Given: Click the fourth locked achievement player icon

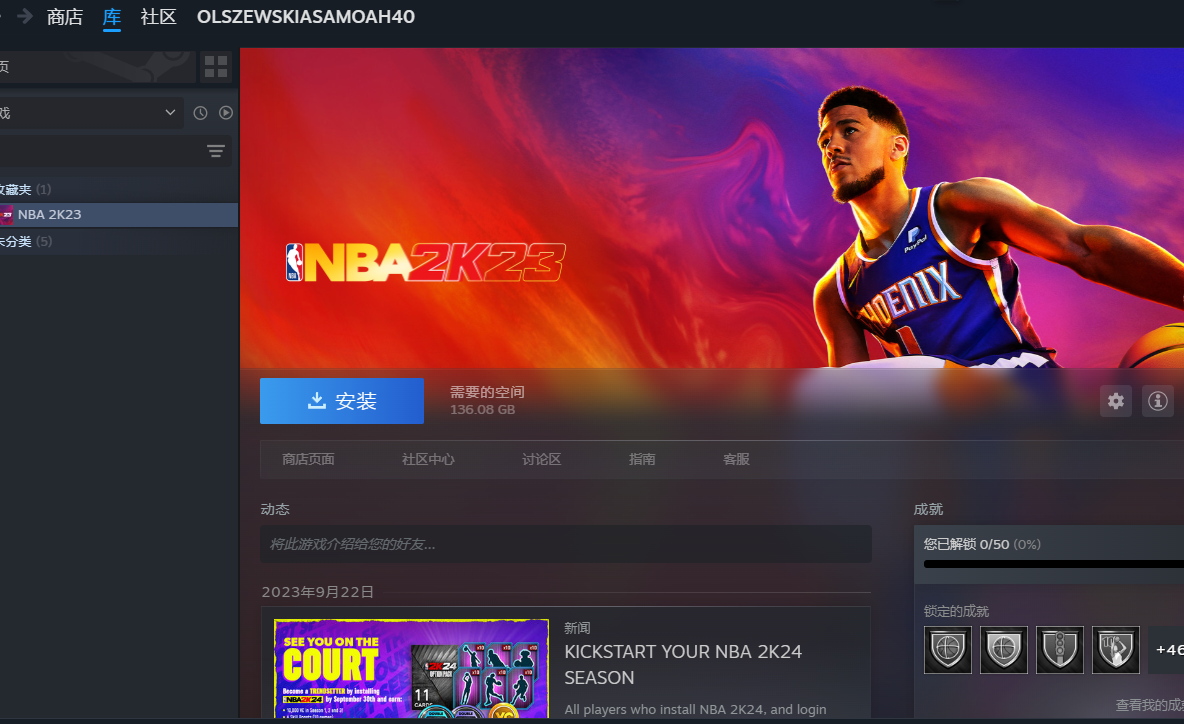Looking at the screenshot, I should point(1115,650).
